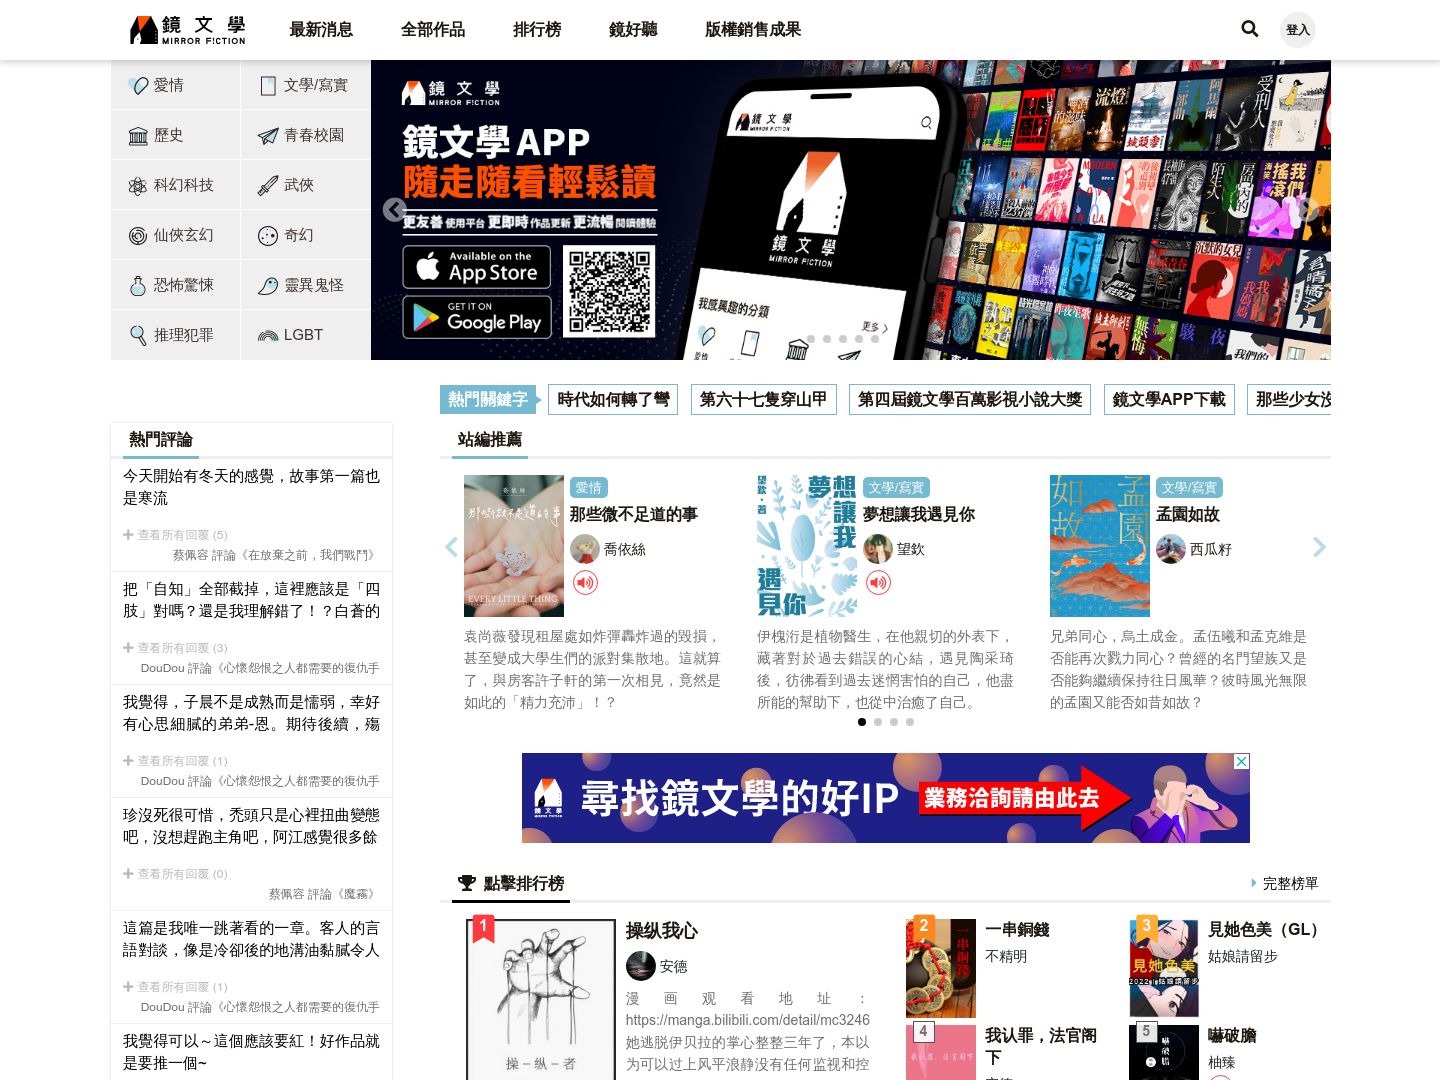Viewport: 1440px width, 1080px height.
Task: Open 版權銷售成果 menu item
Action: (x=753, y=30)
